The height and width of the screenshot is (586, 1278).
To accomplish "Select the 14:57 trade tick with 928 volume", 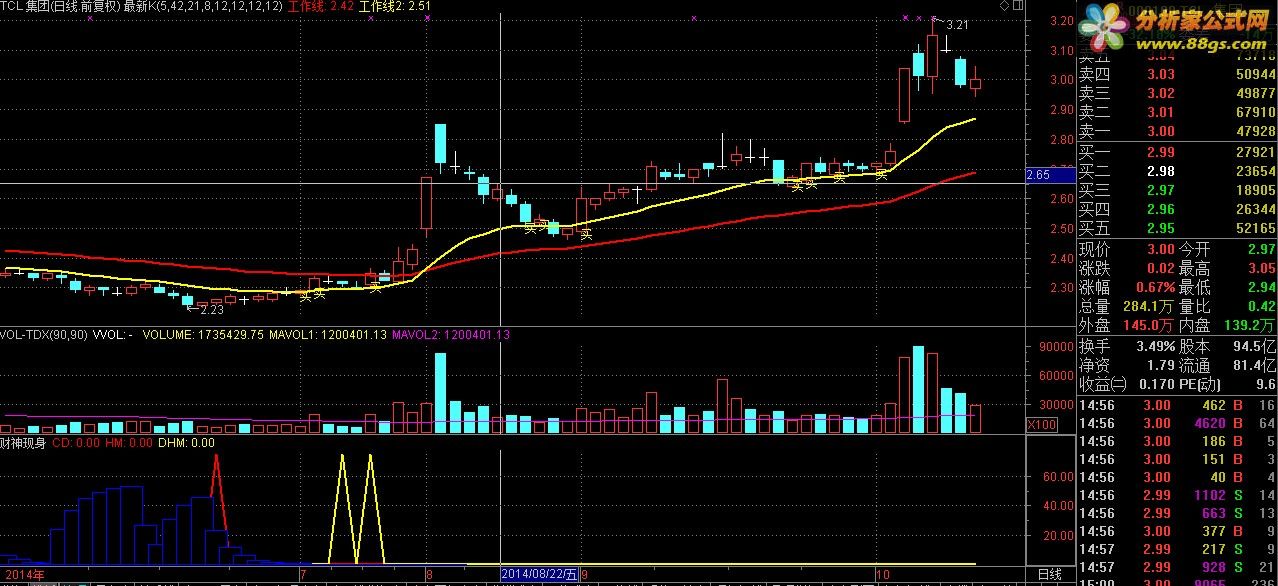I will [x=1176, y=567].
